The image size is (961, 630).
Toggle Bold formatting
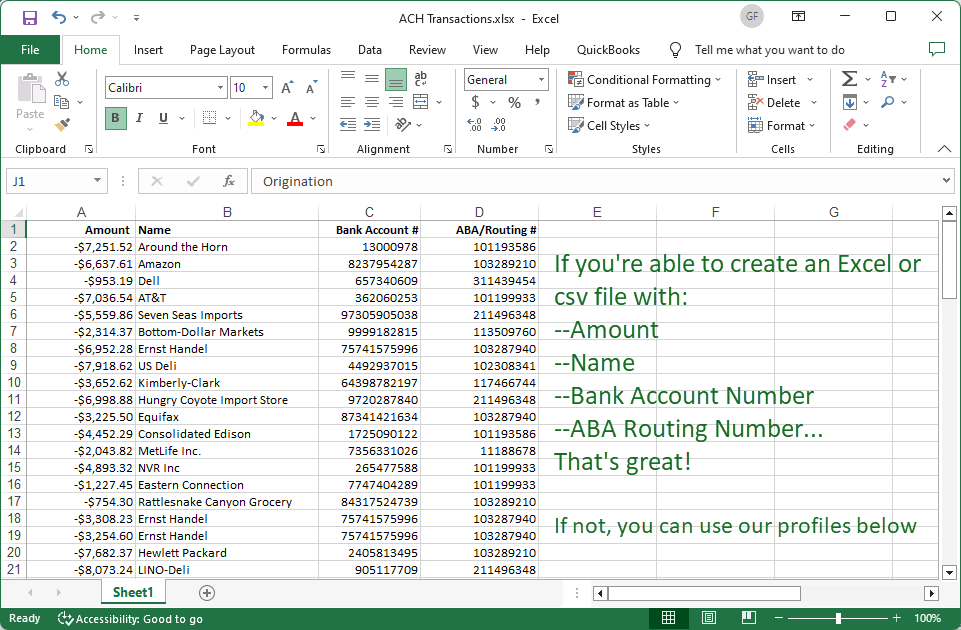(115, 118)
